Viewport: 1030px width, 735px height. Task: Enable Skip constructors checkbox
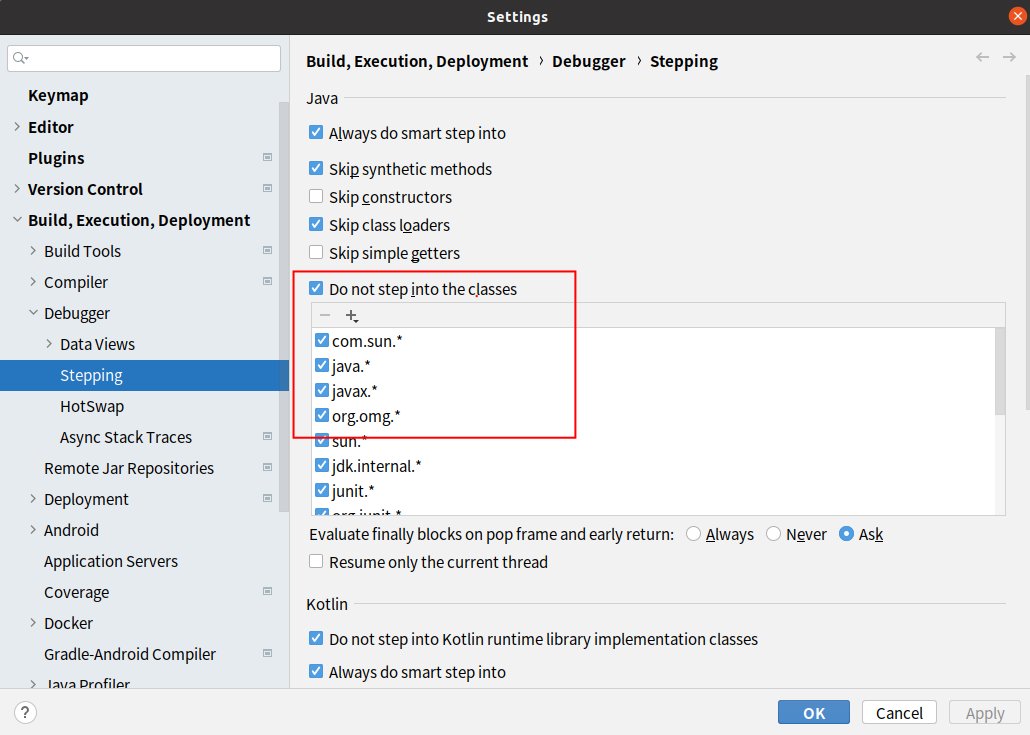point(316,196)
